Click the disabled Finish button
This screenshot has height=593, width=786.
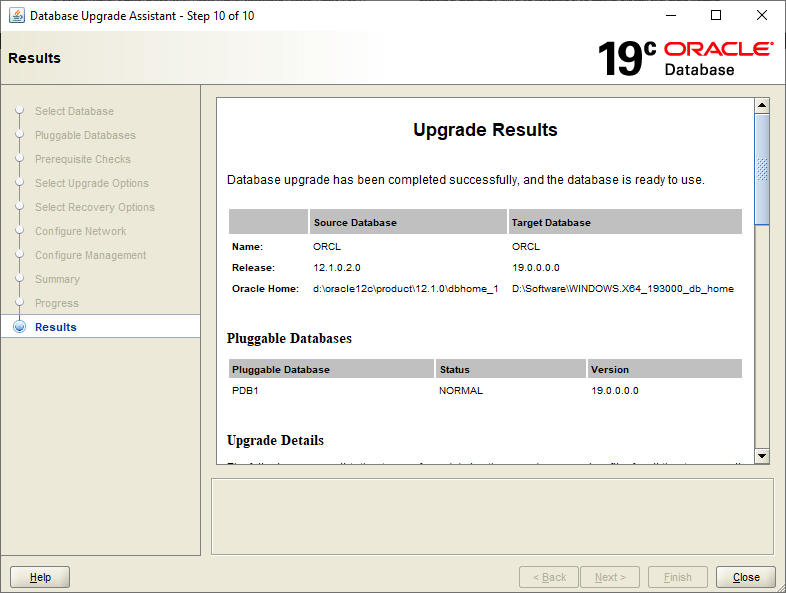click(x=678, y=577)
